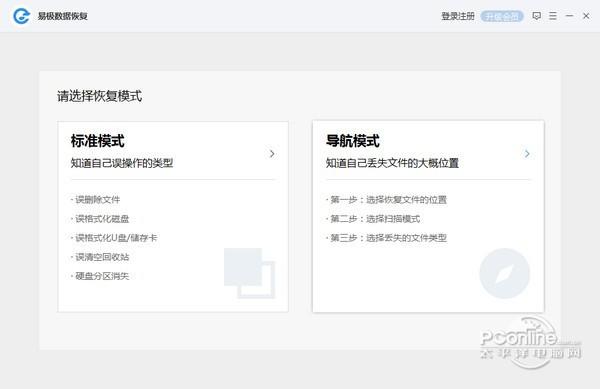Close the recovery app window
The height and width of the screenshot is (389, 600).
[586, 16]
